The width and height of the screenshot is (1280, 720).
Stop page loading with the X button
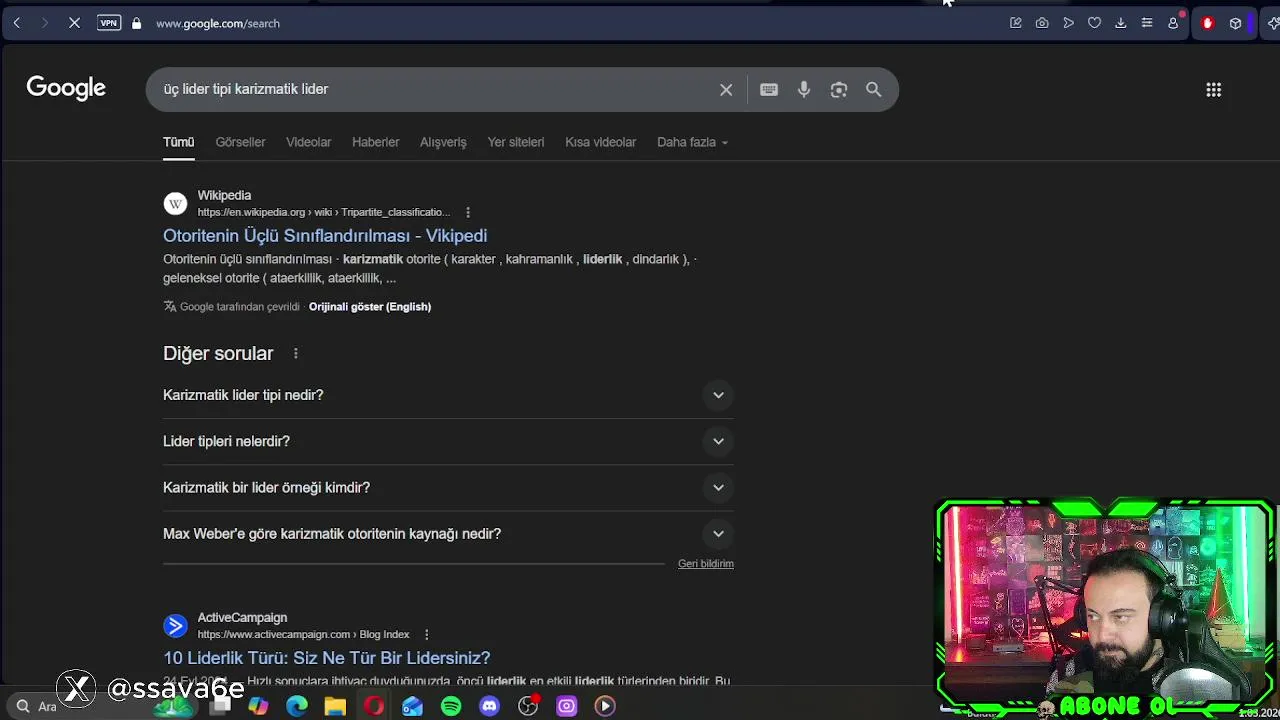(x=74, y=23)
